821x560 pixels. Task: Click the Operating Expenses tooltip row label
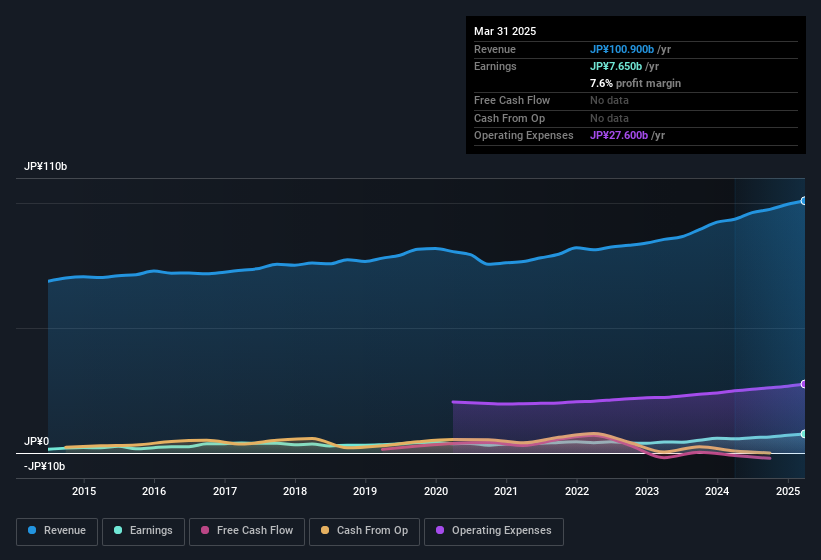click(x=524, y=136)
